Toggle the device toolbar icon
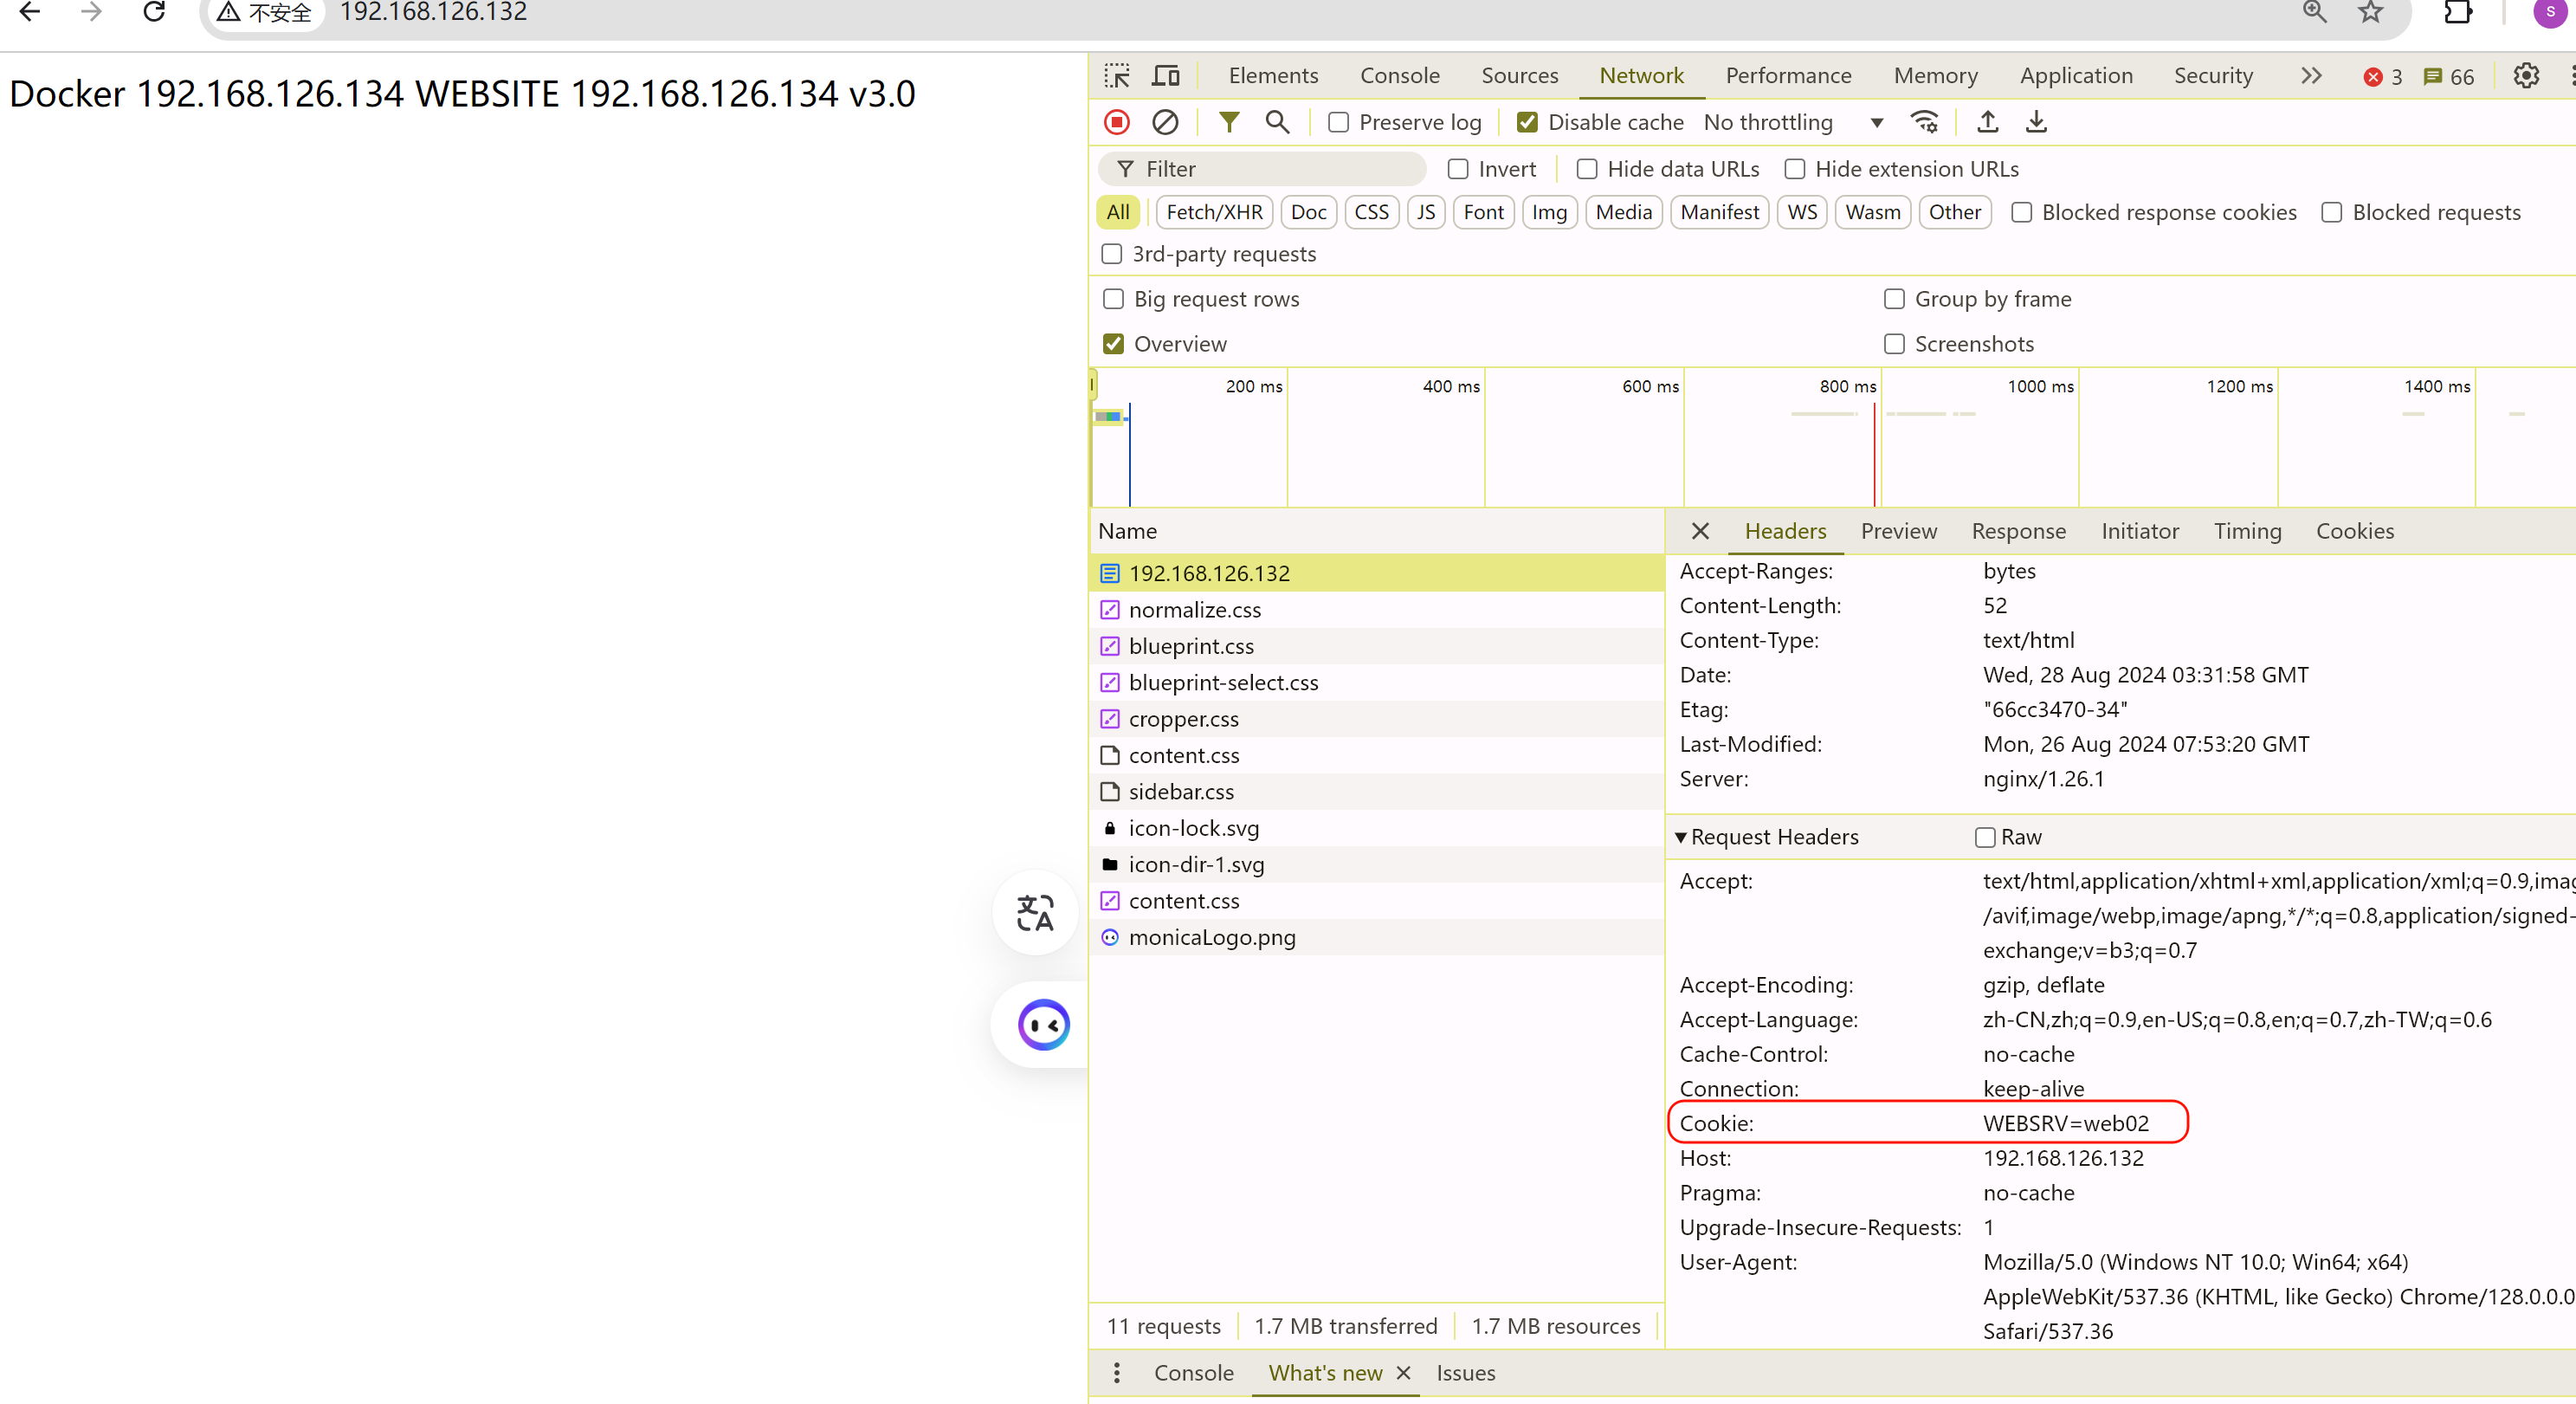2576x1404 pixels. (1166, 76)
